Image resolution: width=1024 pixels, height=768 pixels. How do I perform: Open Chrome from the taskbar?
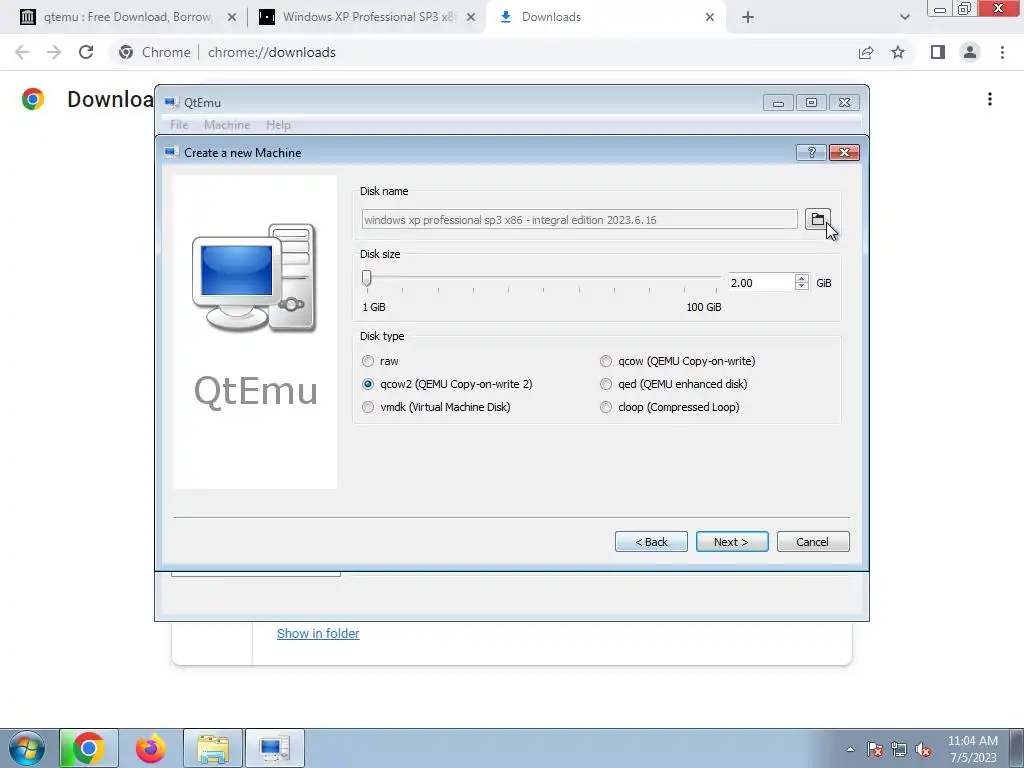coord(89,748)
